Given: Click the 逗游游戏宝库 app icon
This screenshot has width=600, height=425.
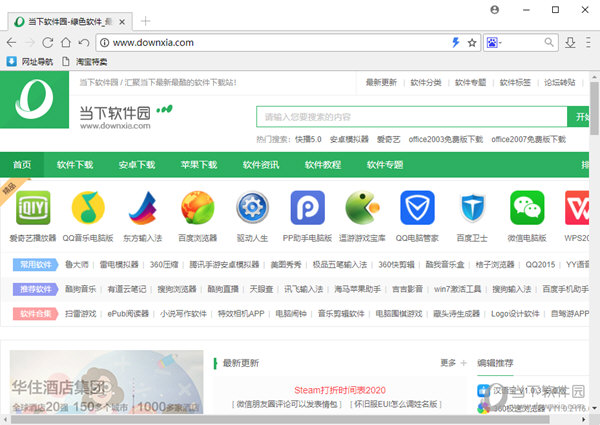Looking at the screenshot, I should click(x=362, y=208).
